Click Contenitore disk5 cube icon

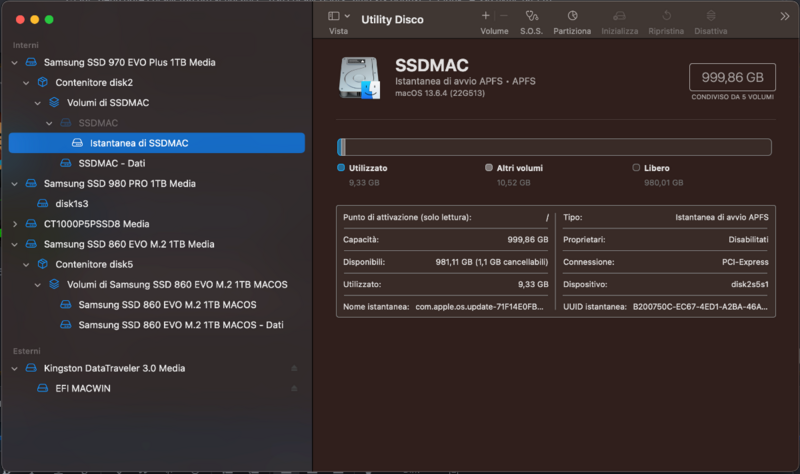click(x=43, y=264)
